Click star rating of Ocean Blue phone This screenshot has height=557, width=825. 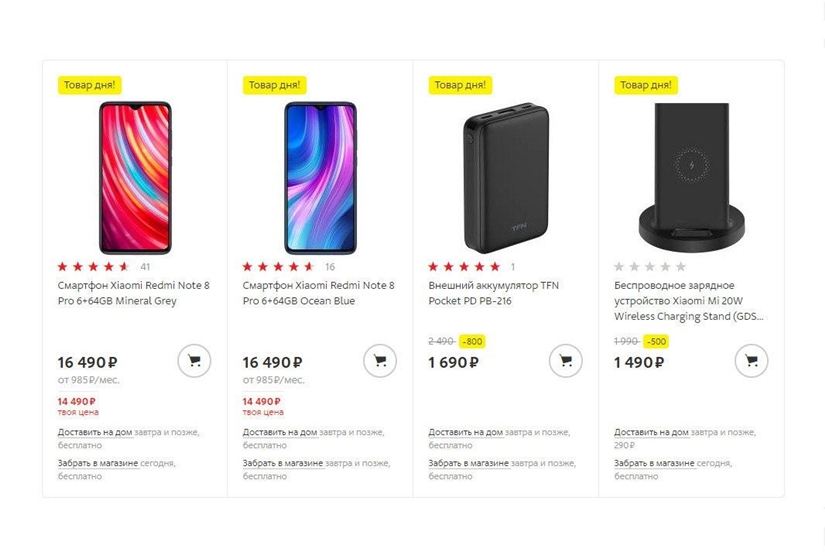279,267
